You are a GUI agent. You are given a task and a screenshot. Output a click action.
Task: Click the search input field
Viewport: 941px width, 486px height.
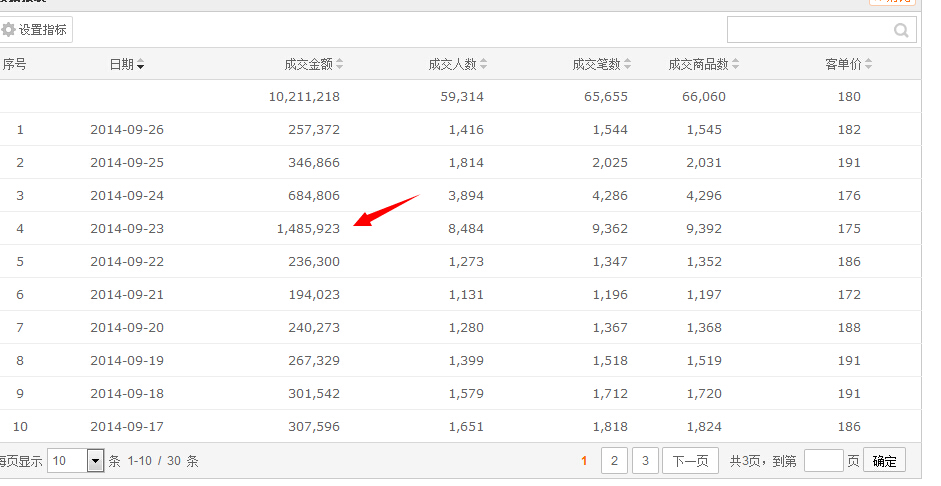pos(808,31)
